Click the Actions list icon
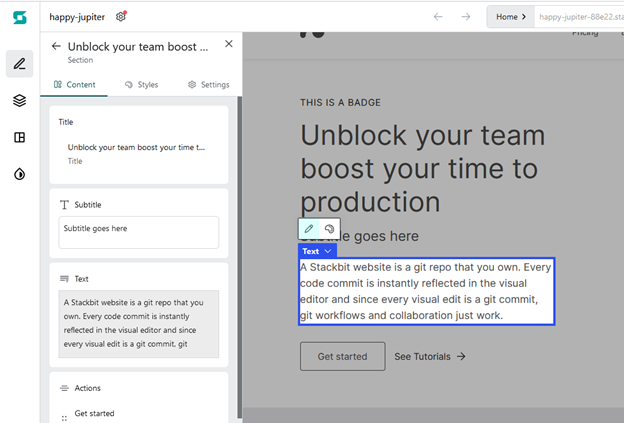The height and width of the screenshot is (423, 624). [64, 388]
